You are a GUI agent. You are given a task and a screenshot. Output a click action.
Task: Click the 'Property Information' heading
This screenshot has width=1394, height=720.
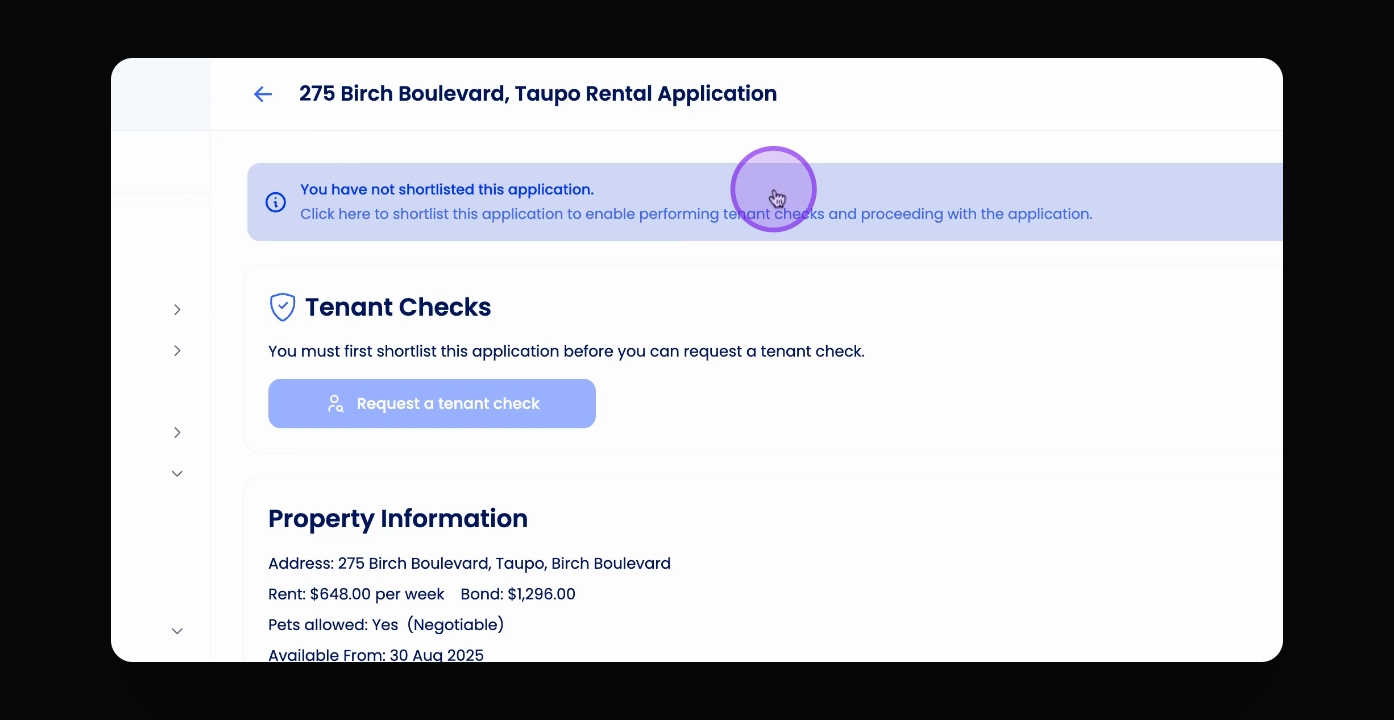[x=398, y=519]
